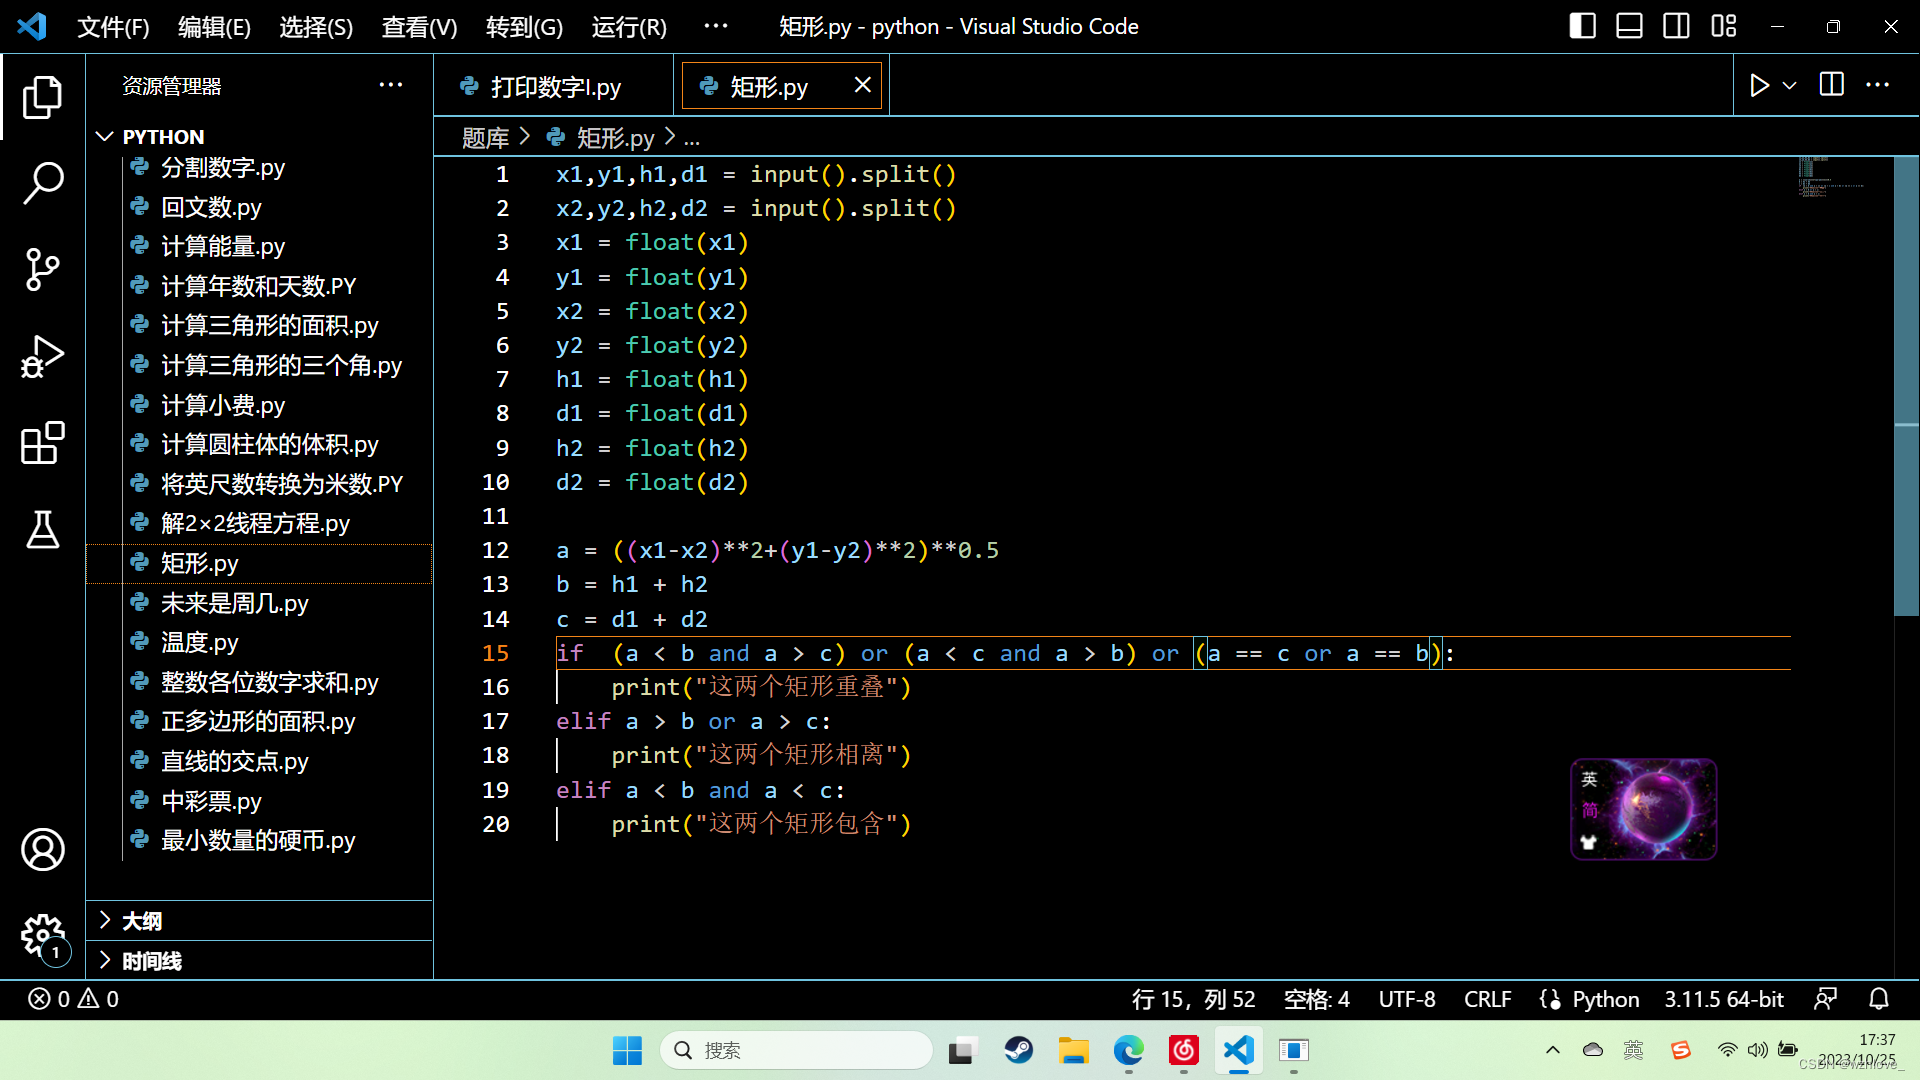Toggle secondary side bar layout button
1920x1080 pixels.
click(x=1676, y=26)
